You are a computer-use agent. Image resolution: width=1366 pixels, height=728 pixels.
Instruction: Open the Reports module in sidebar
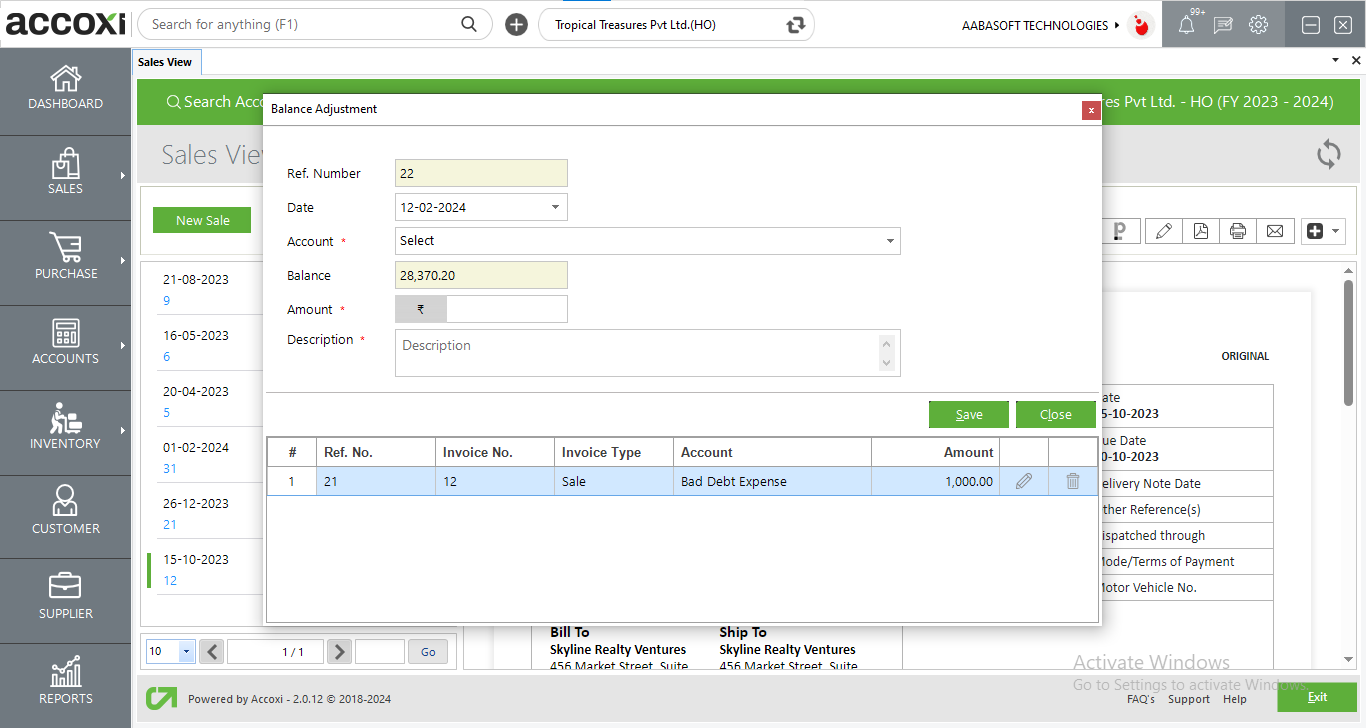coord(65,684)
